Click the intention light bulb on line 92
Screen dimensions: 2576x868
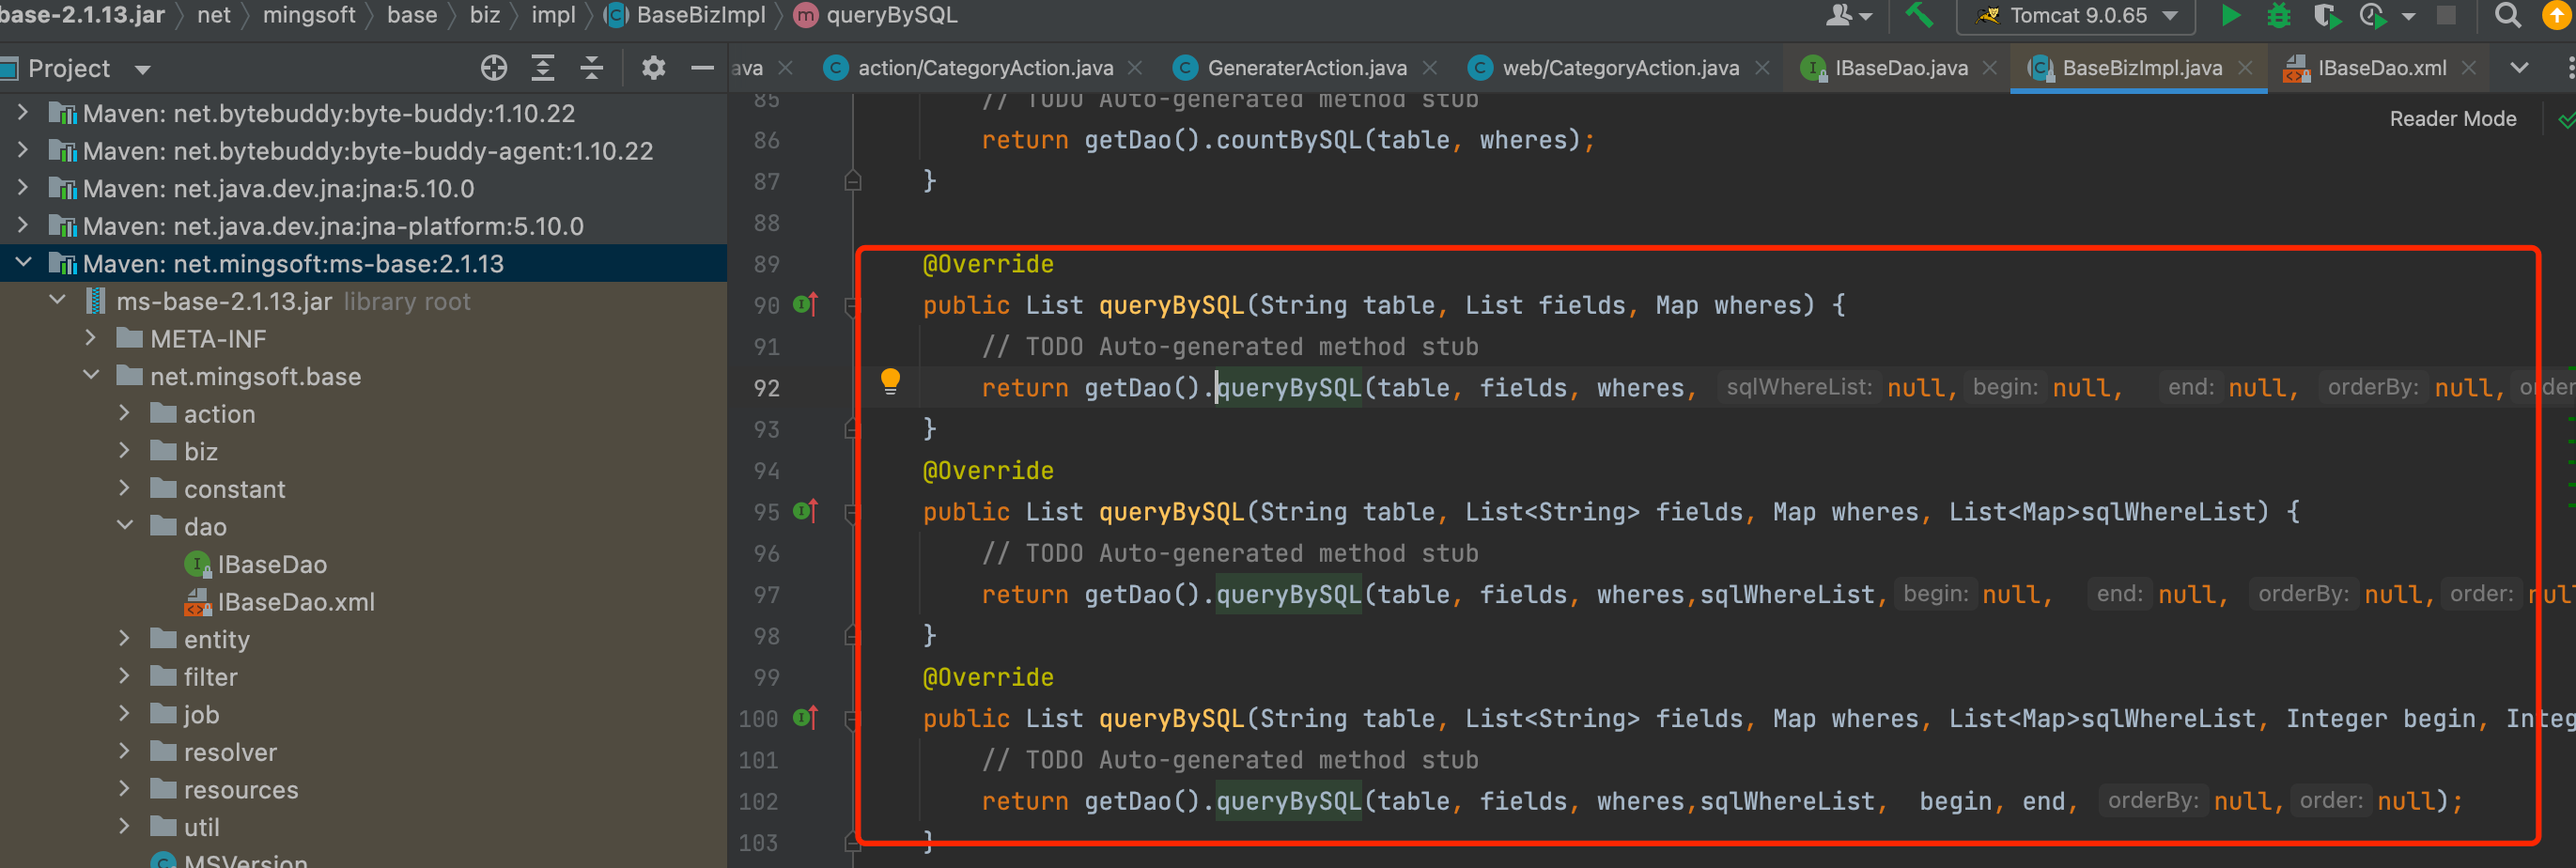pyautogui.click(x=890, y=380)
